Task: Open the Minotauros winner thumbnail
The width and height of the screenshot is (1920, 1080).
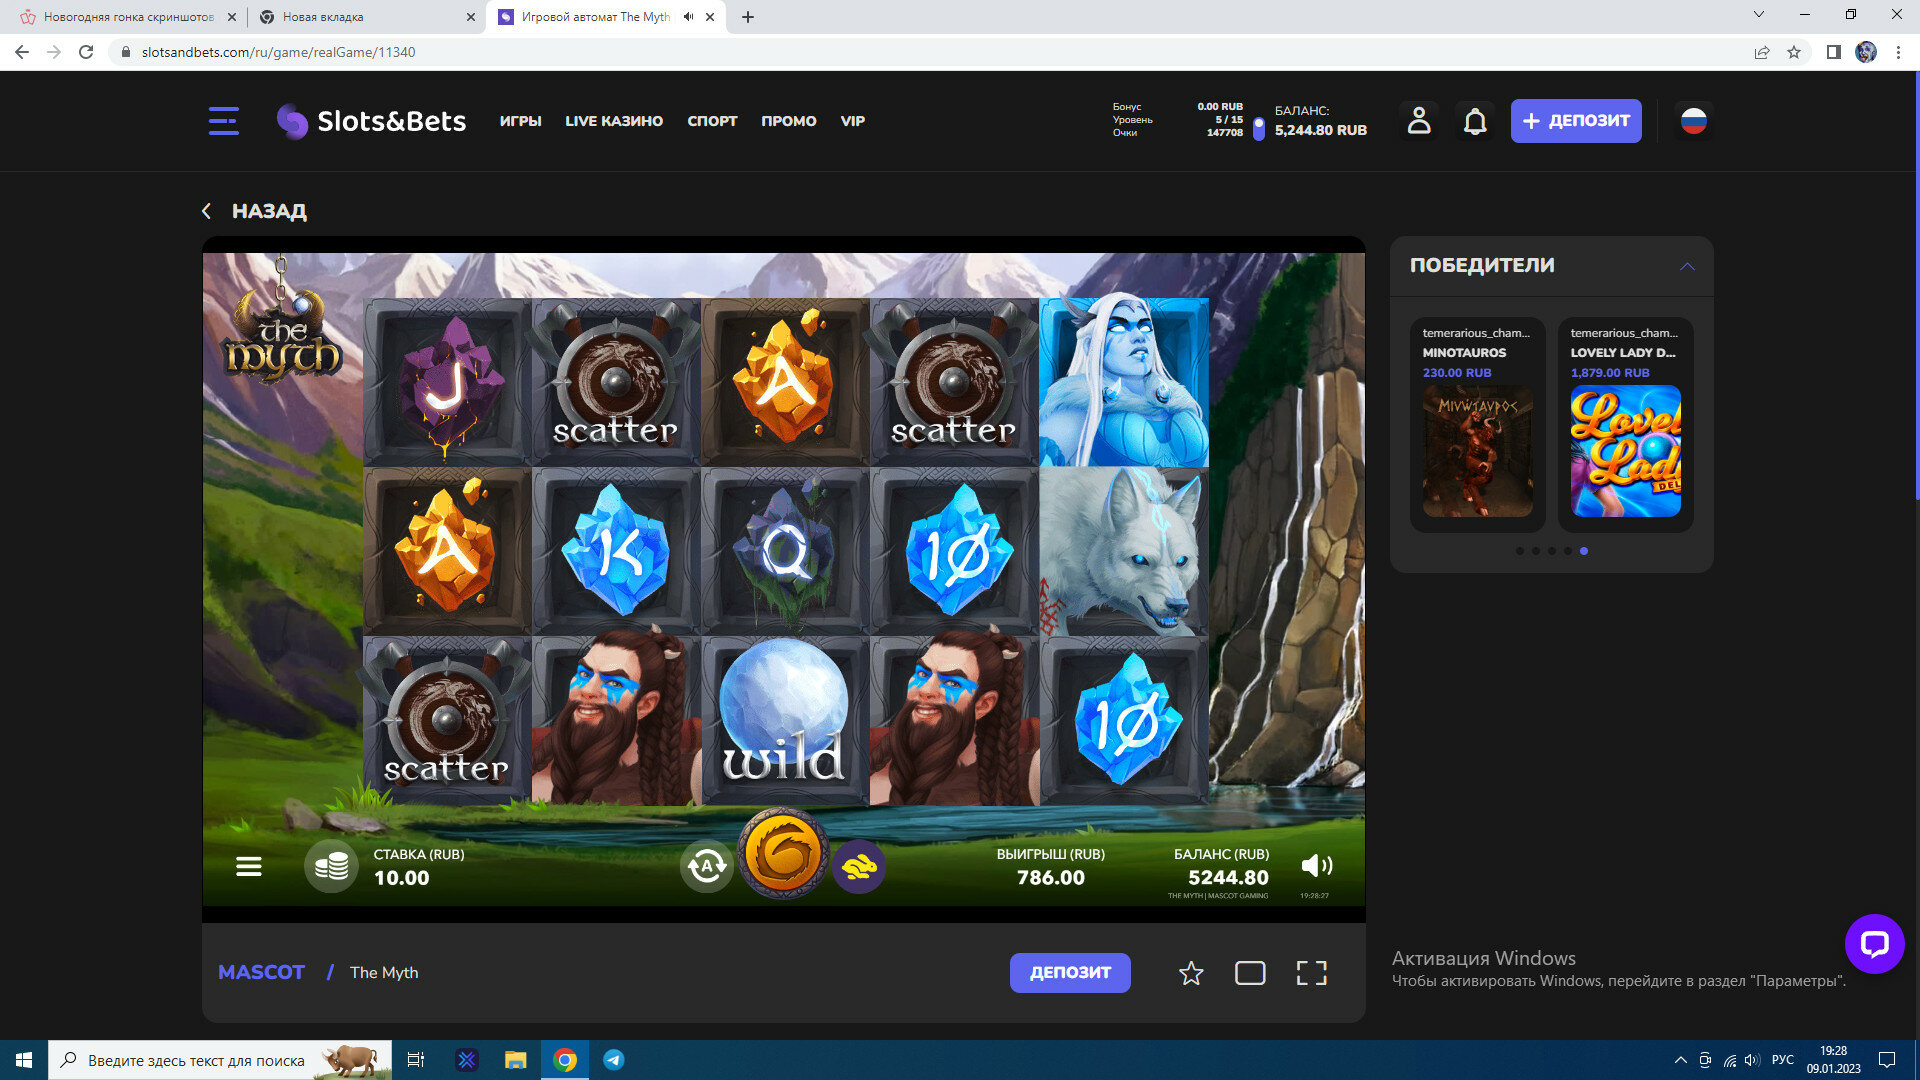Action: (x=1477, y=451)
